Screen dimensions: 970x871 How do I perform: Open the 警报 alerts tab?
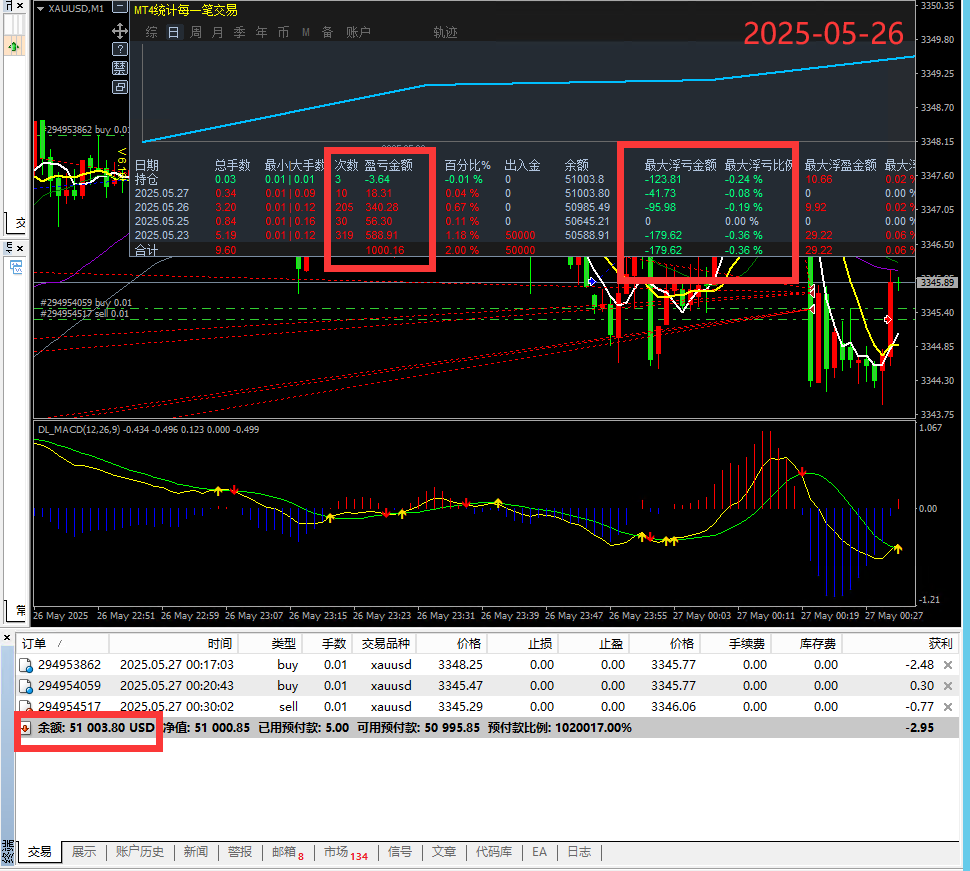[240, 852]
